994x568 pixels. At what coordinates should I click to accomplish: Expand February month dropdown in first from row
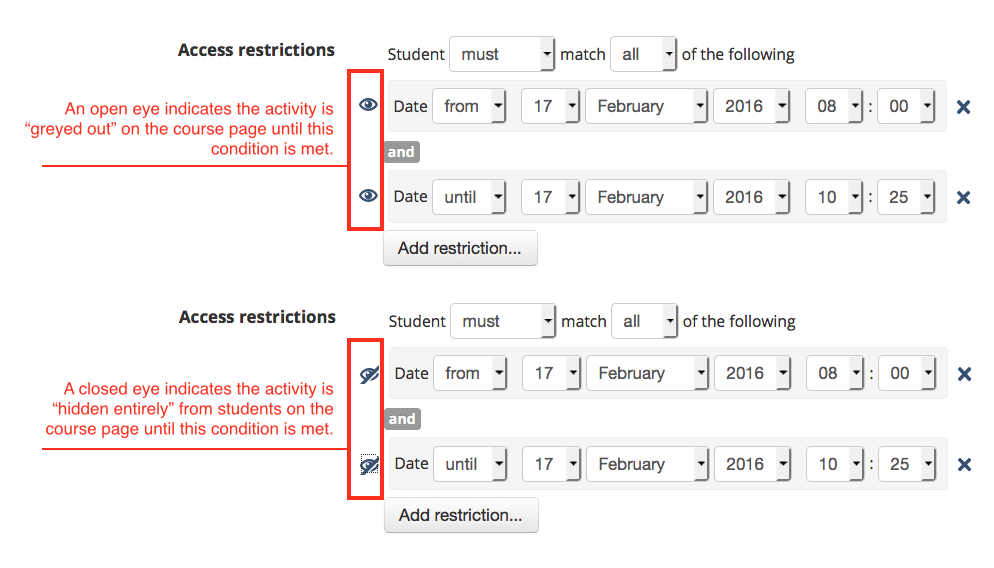tap(646, 106)
